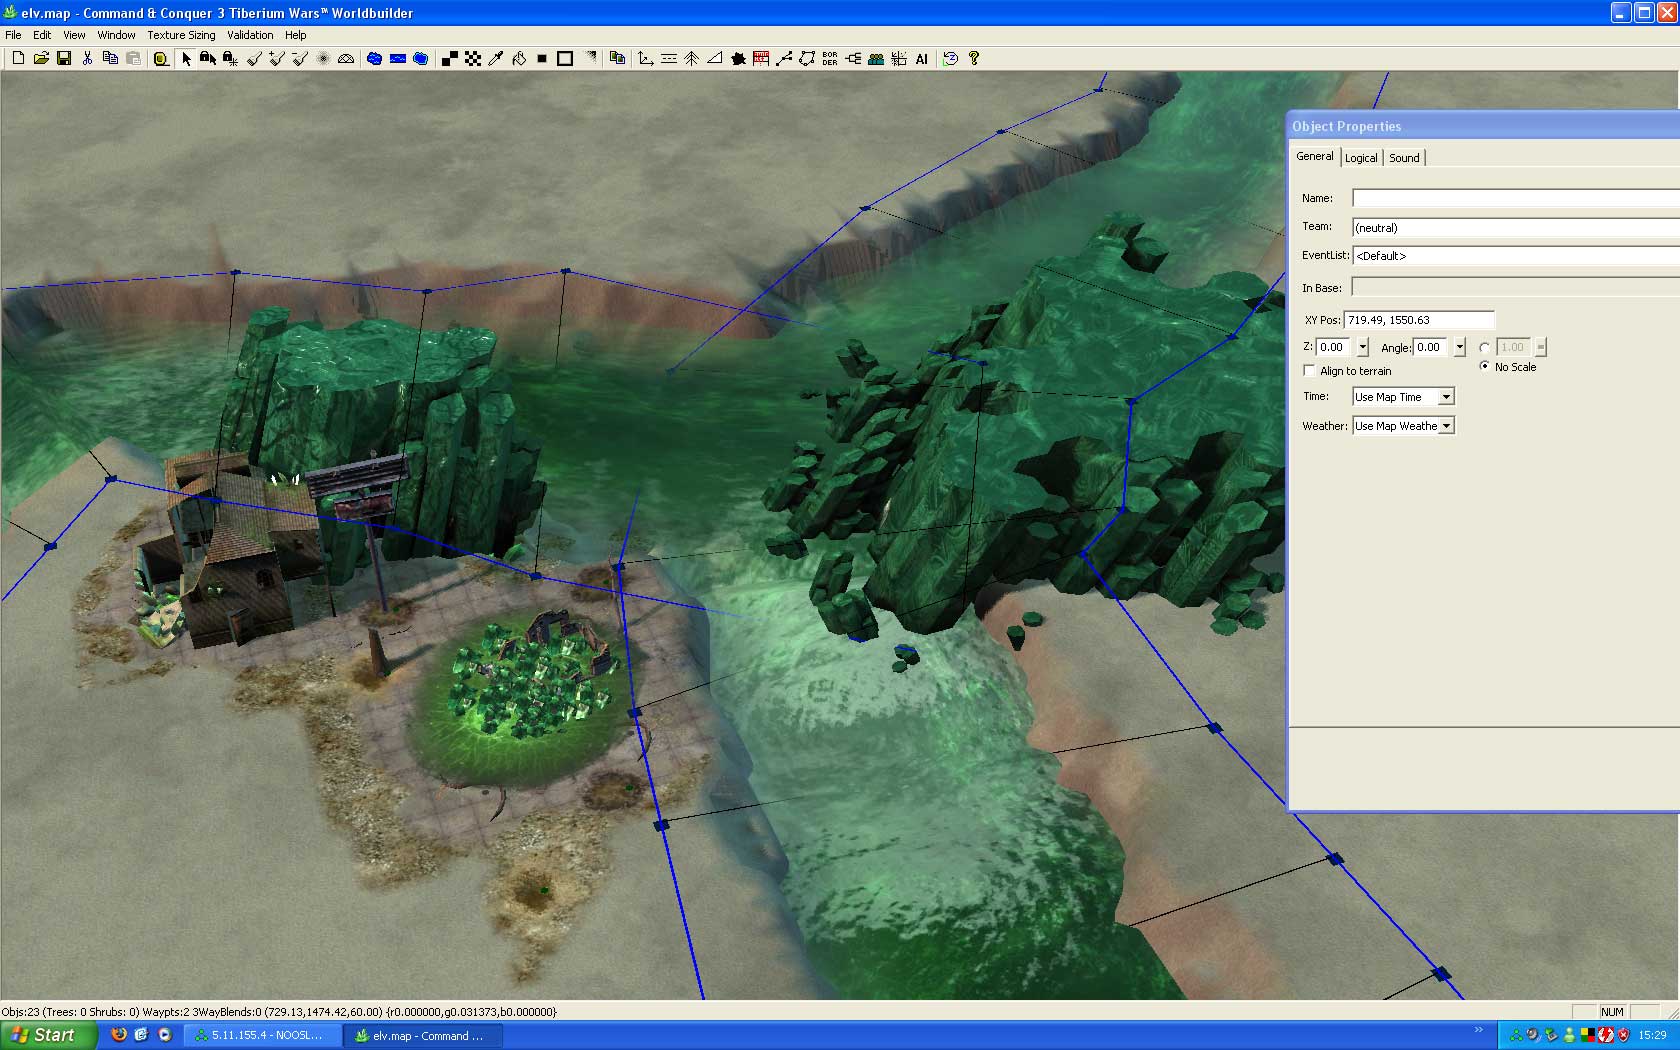Open the Texture Sizing menu
The height and width of the screenshot is (1050, 1680).
tap(181, 35)
